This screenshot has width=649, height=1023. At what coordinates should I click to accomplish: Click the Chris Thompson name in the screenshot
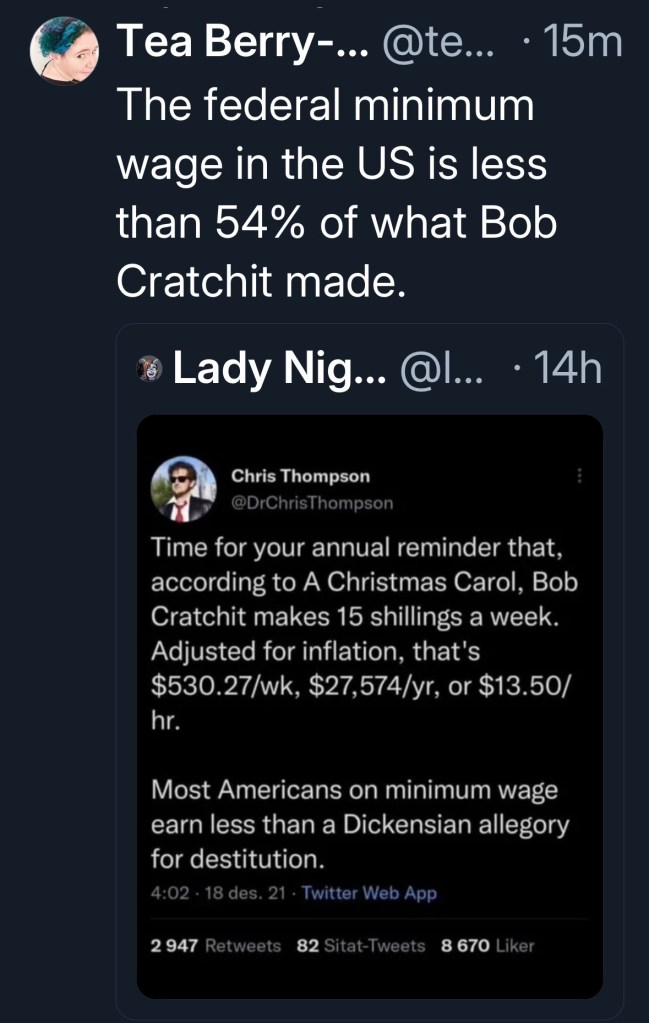[300, 476]
